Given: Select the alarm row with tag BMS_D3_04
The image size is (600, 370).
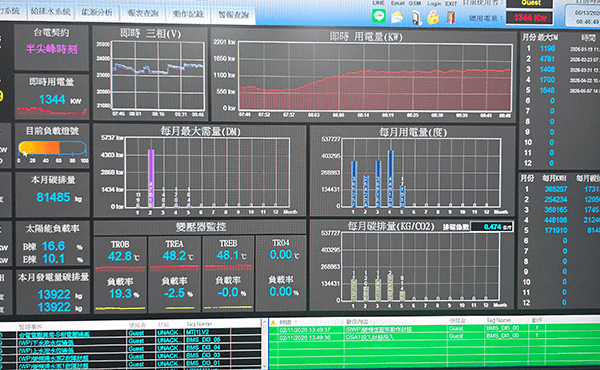Looking at the screenshot, I should [x=130, y=348].
